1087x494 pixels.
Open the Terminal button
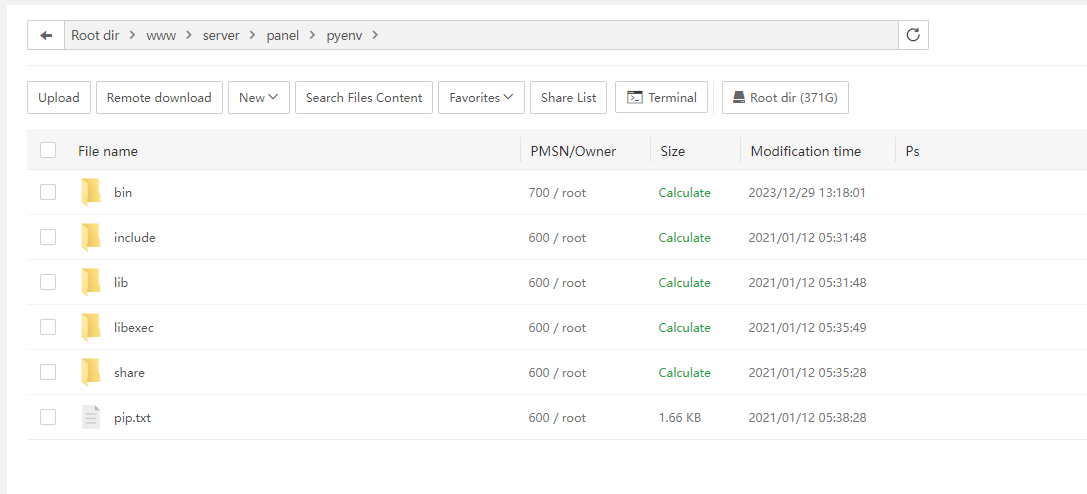click(661, 97)
